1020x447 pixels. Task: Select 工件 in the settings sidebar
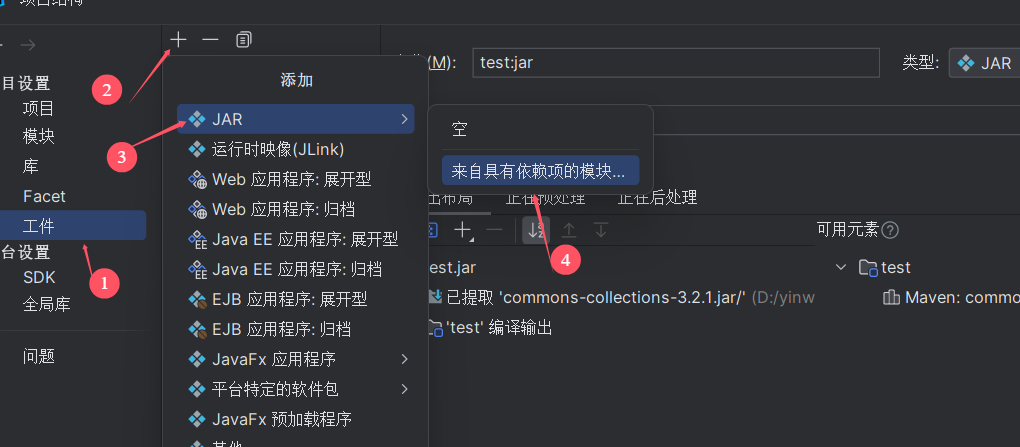(x=73, y=225)
